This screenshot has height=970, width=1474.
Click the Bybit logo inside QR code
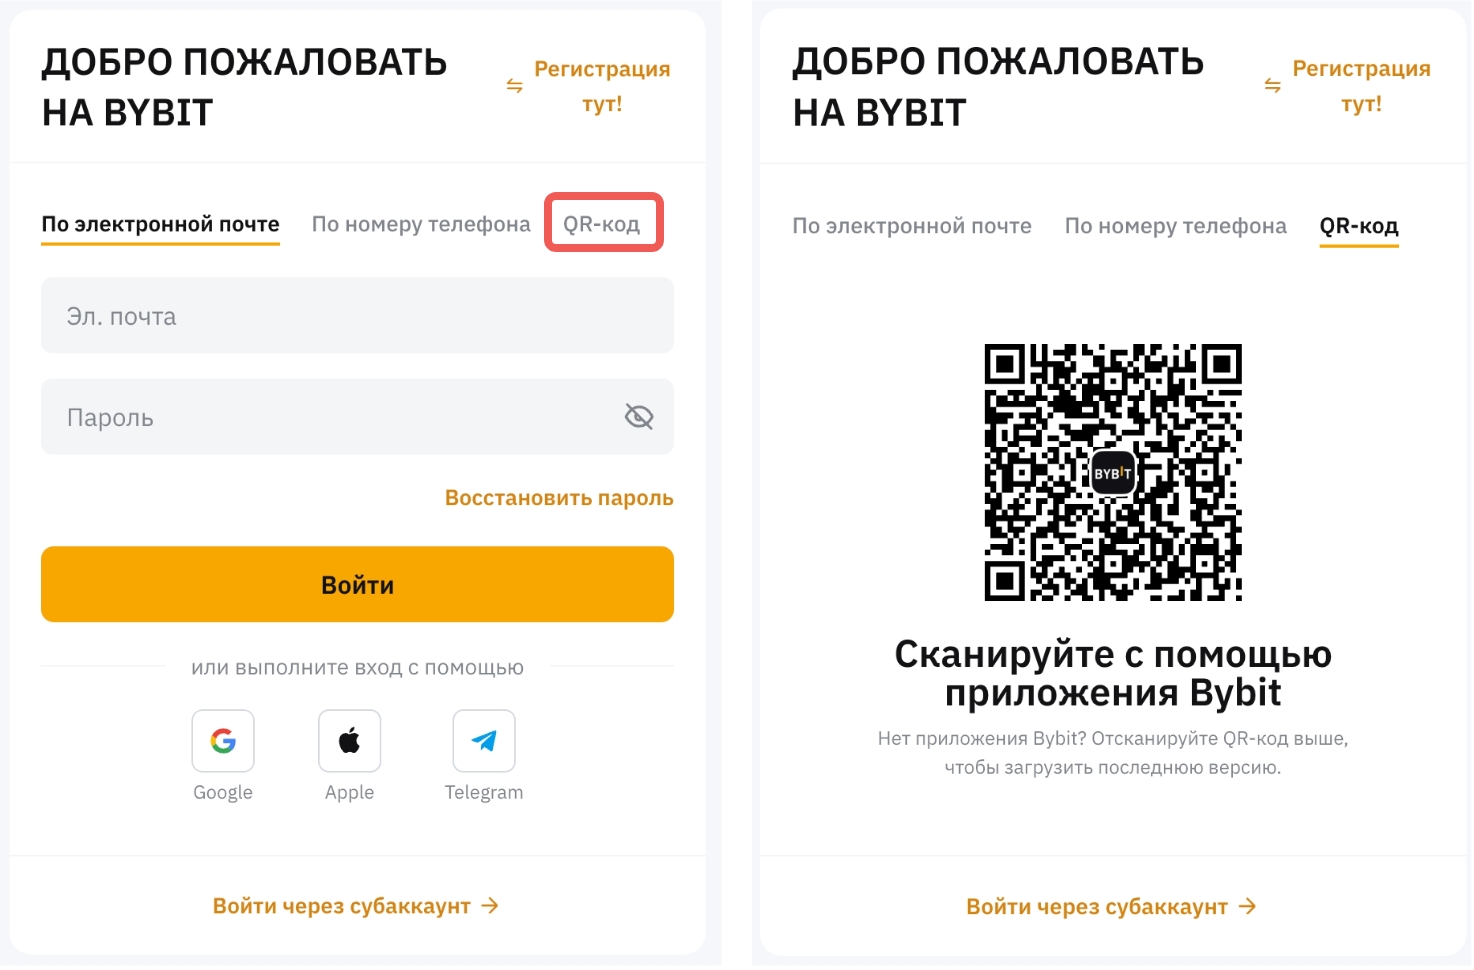(1113, 473)
